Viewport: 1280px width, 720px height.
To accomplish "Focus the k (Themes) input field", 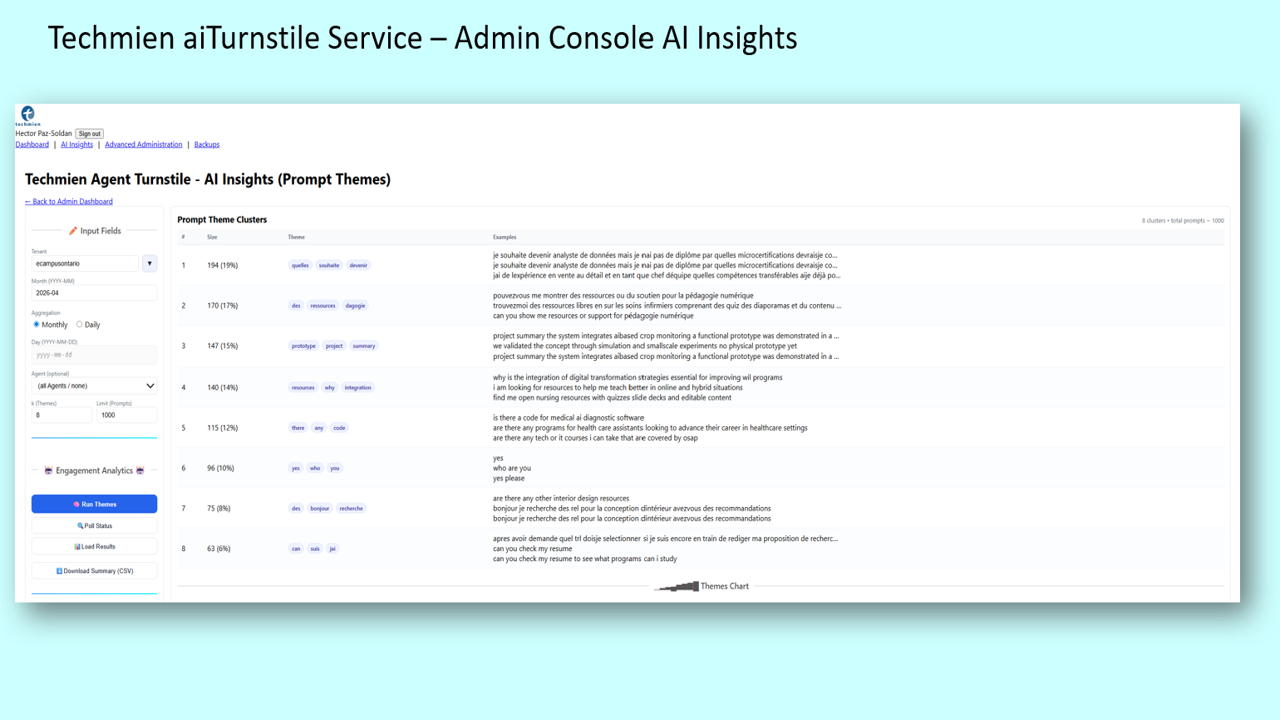I will pyautogui.click(x=62, y=415).
